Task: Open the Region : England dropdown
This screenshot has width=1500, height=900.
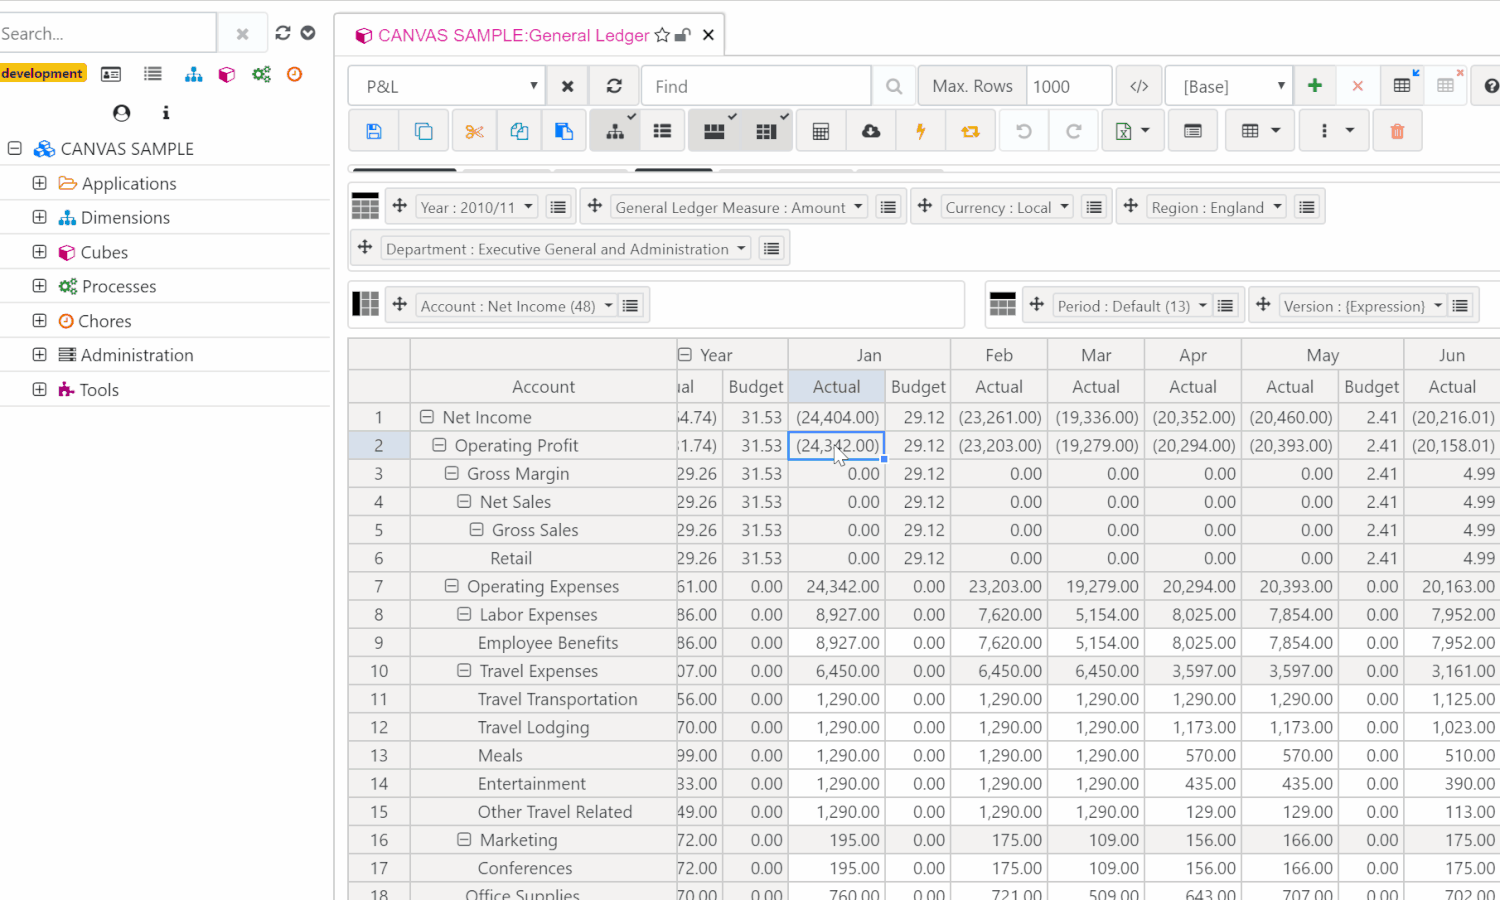Action: 1216,207
